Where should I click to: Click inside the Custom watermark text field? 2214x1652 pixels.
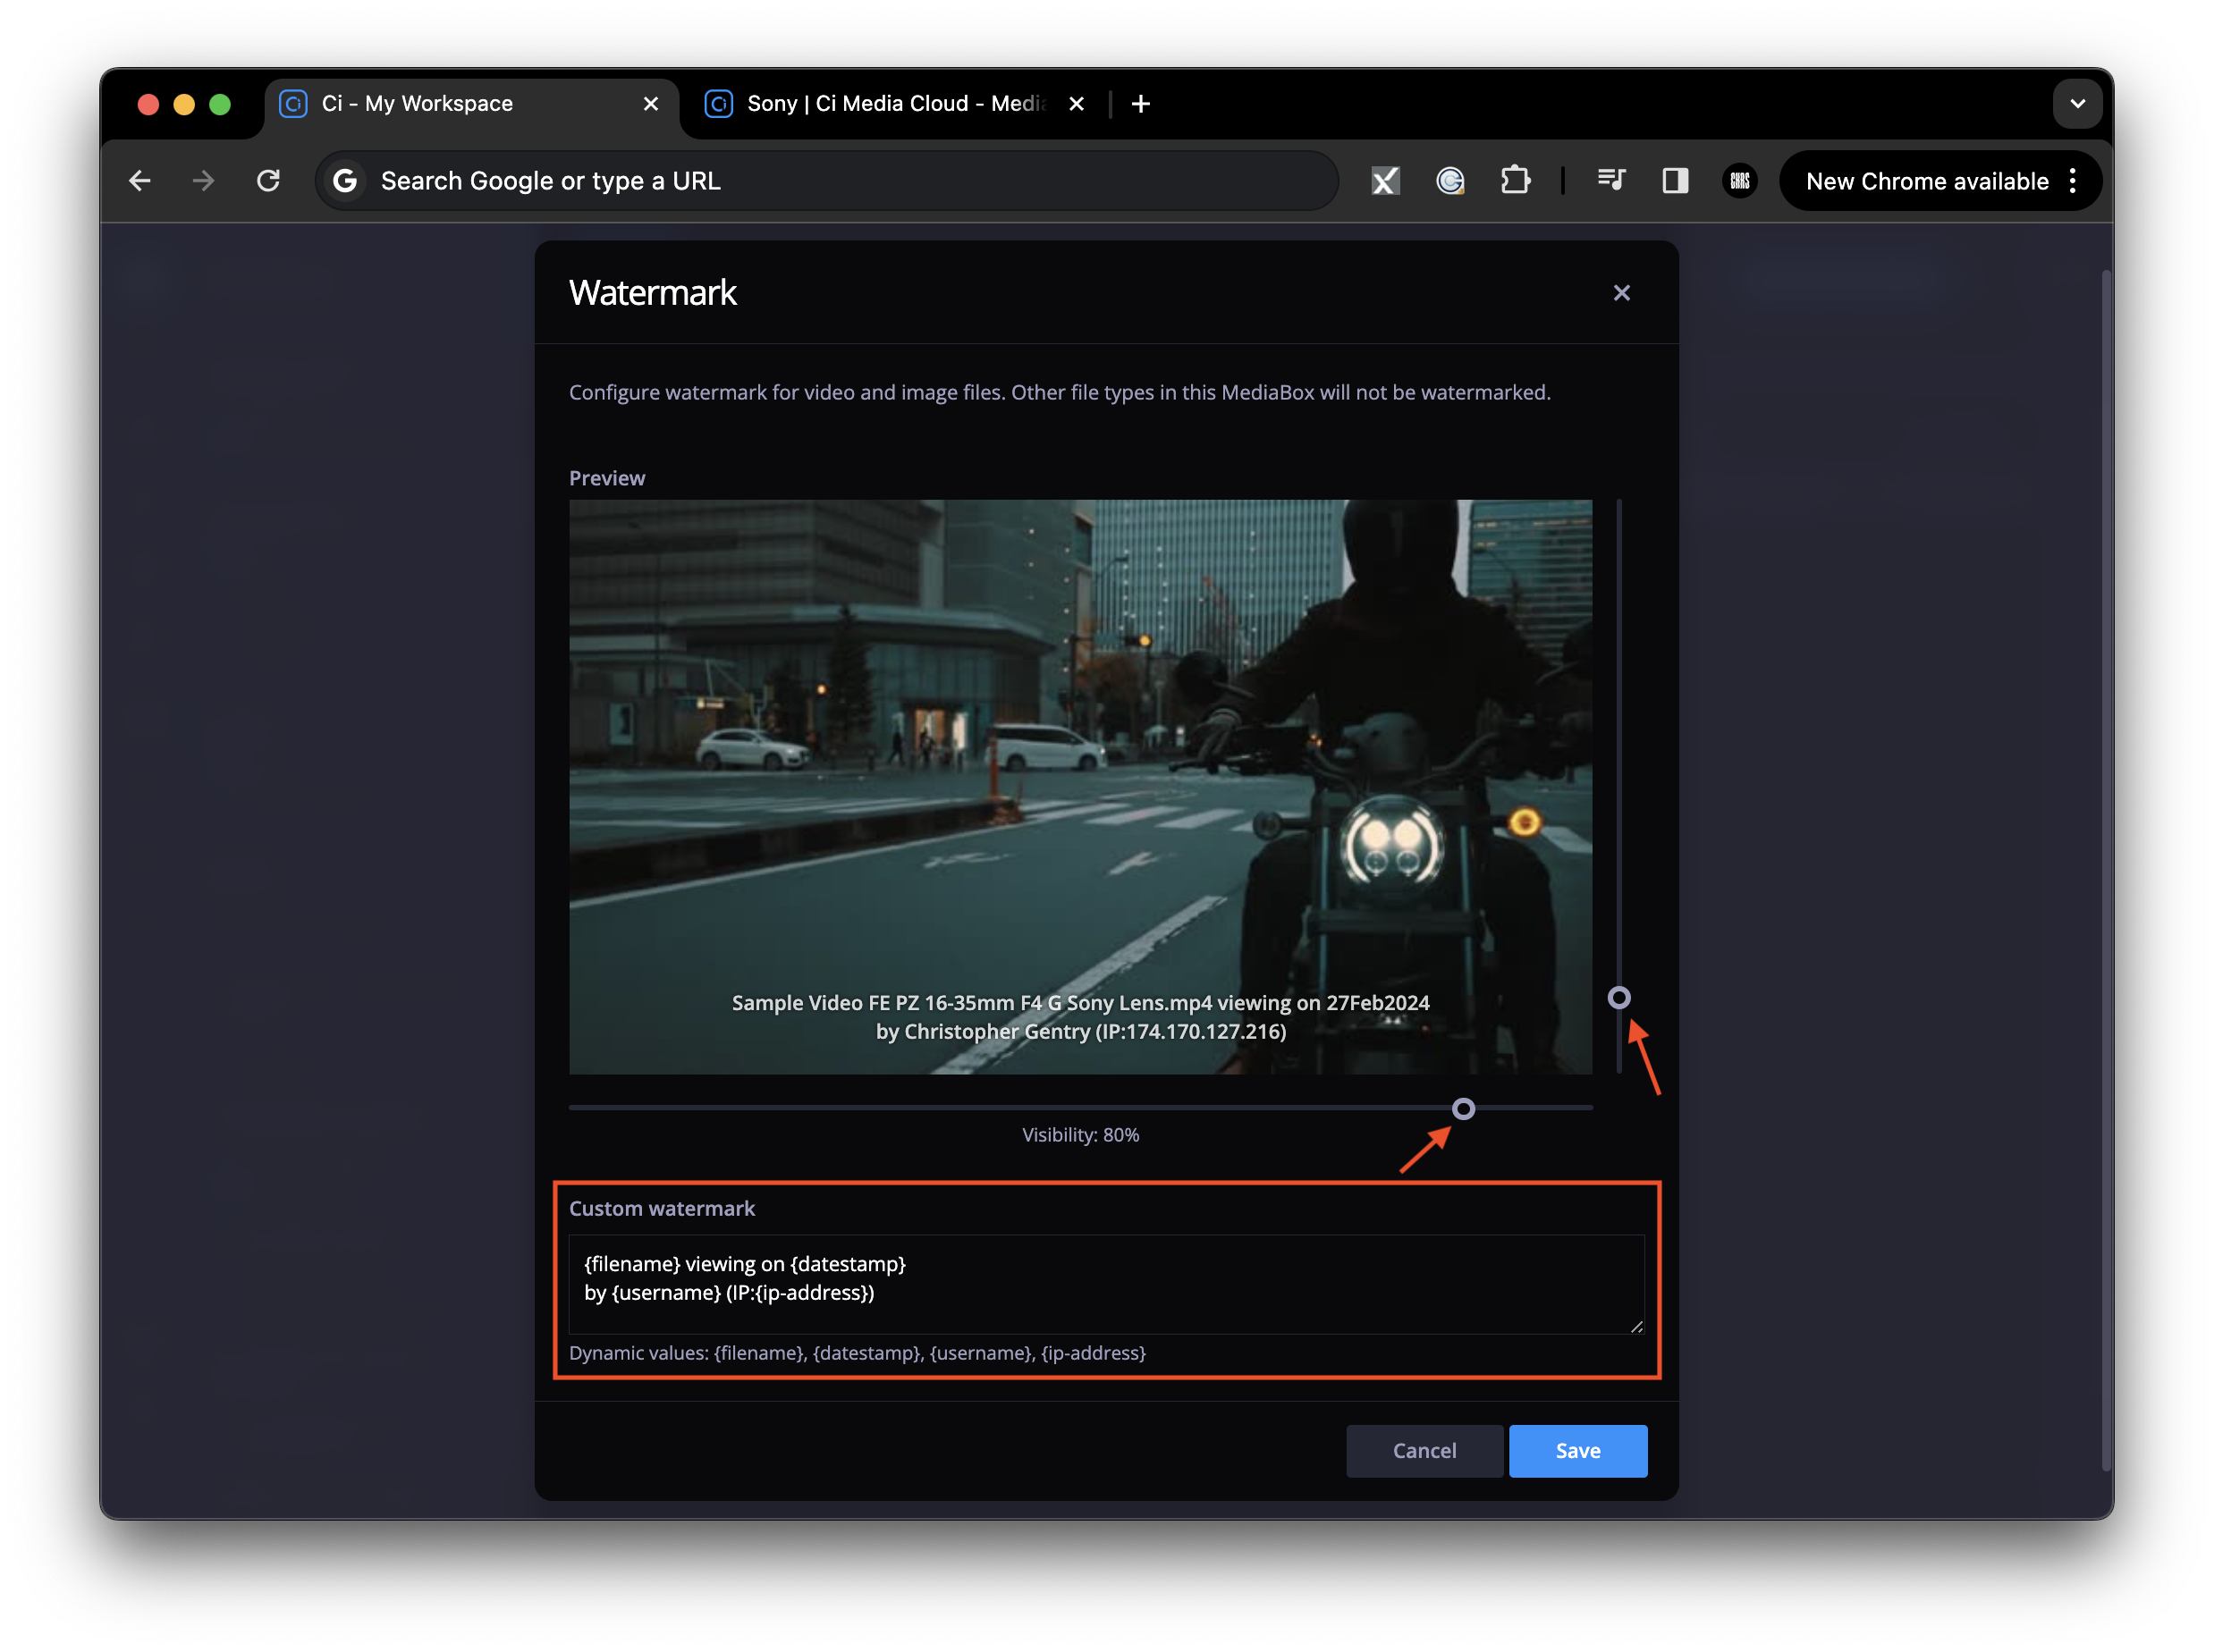tap(1105, 1283)
